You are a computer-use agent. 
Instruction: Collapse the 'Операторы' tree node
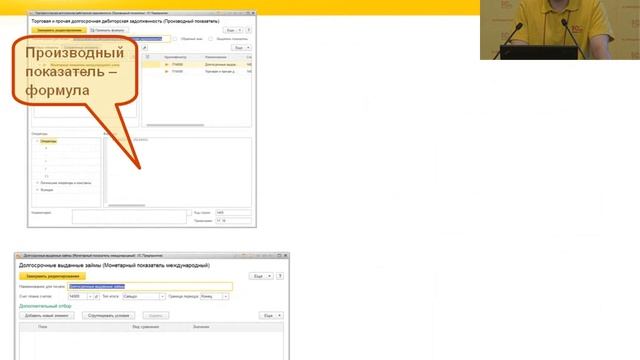tap(37, 141)
